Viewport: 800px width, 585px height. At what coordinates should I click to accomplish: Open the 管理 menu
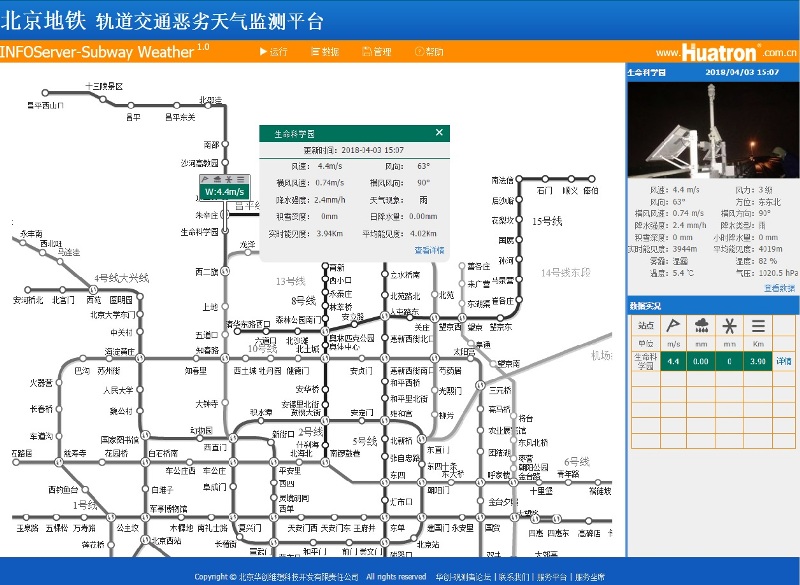tap(377, 52)
